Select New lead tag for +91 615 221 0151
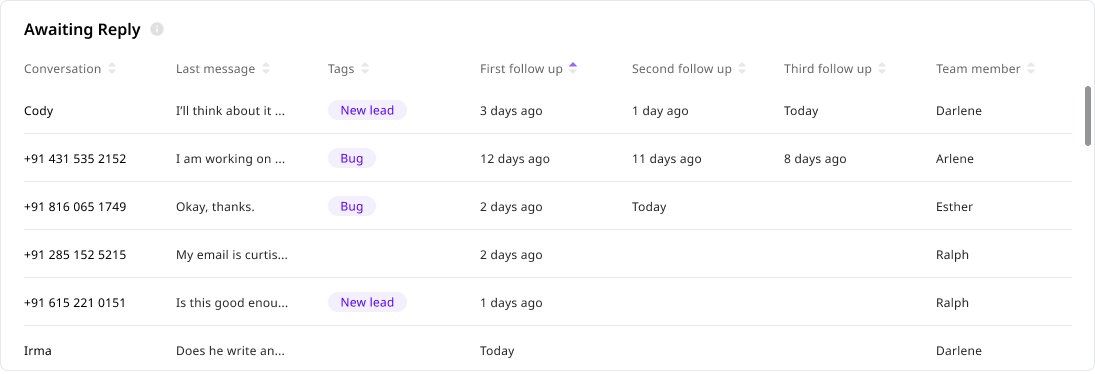This screenshot has width=1095, height=374. click(367, 302)
